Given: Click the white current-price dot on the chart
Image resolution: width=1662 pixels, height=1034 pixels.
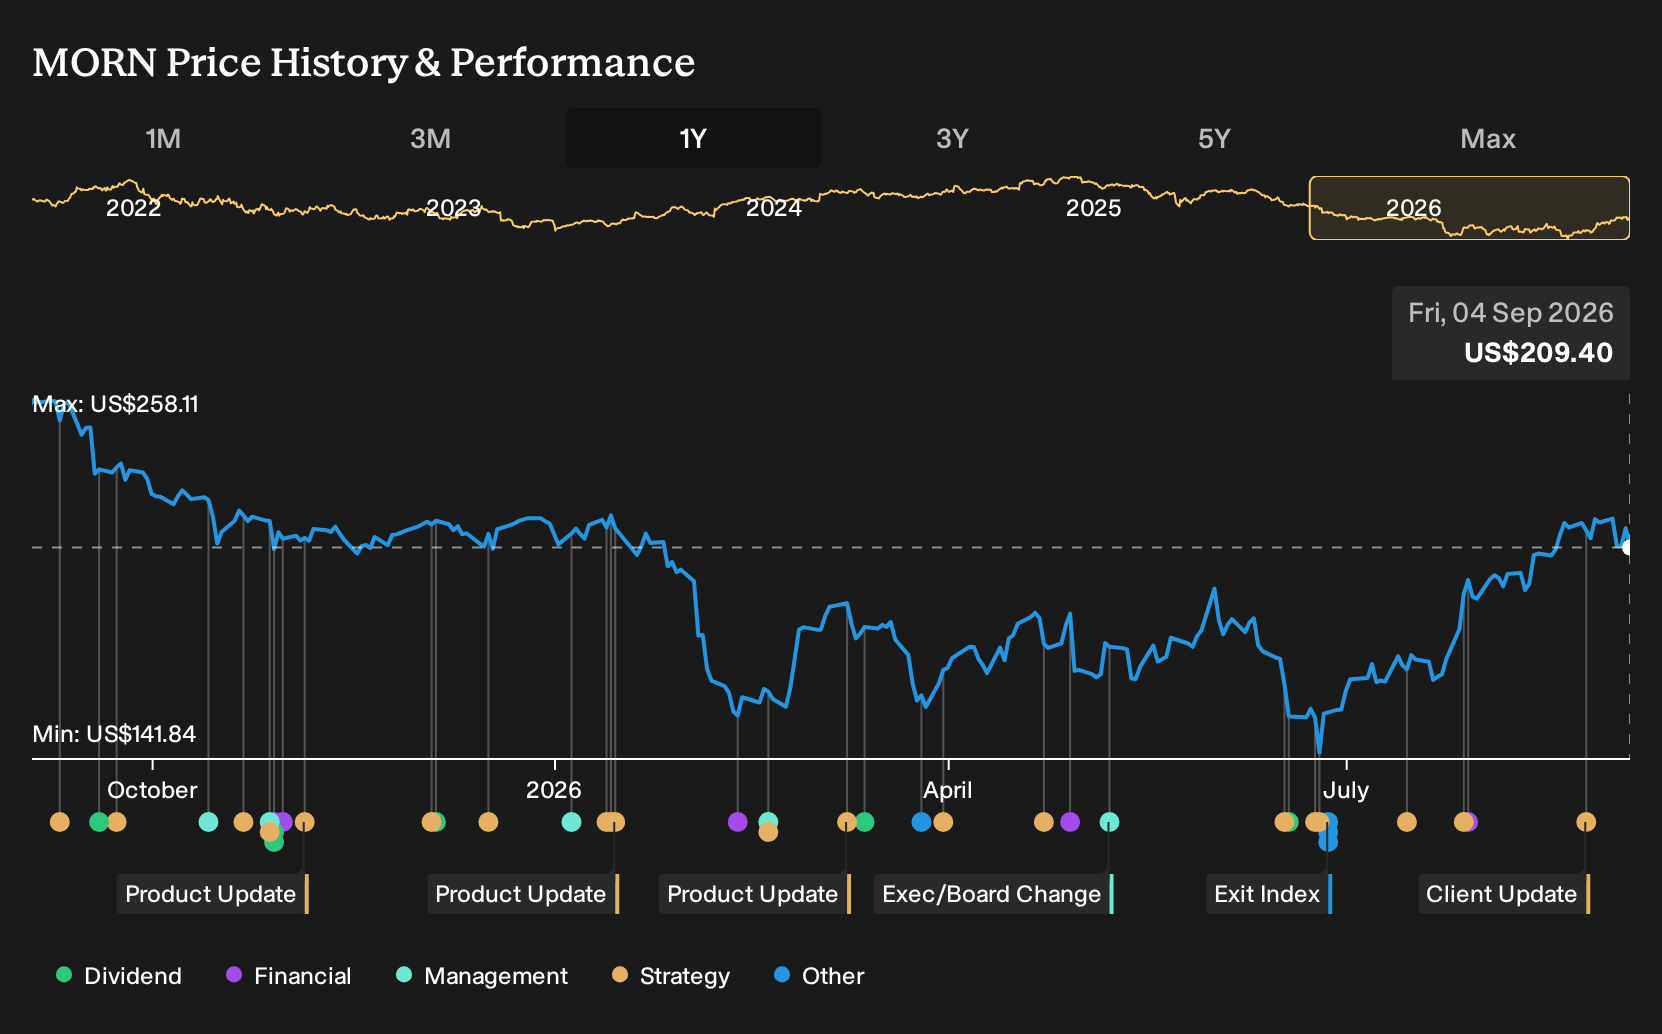Looking at the screenshot, I should click(x=1627, y=547).
